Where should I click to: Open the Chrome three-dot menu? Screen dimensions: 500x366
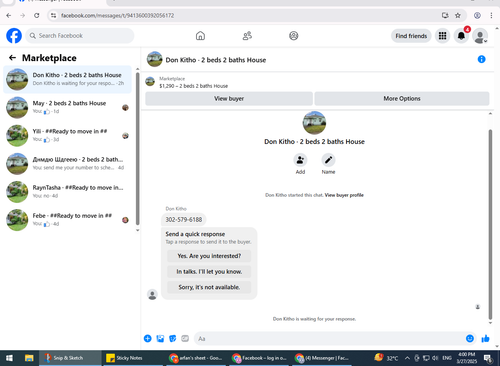[491, 15]
